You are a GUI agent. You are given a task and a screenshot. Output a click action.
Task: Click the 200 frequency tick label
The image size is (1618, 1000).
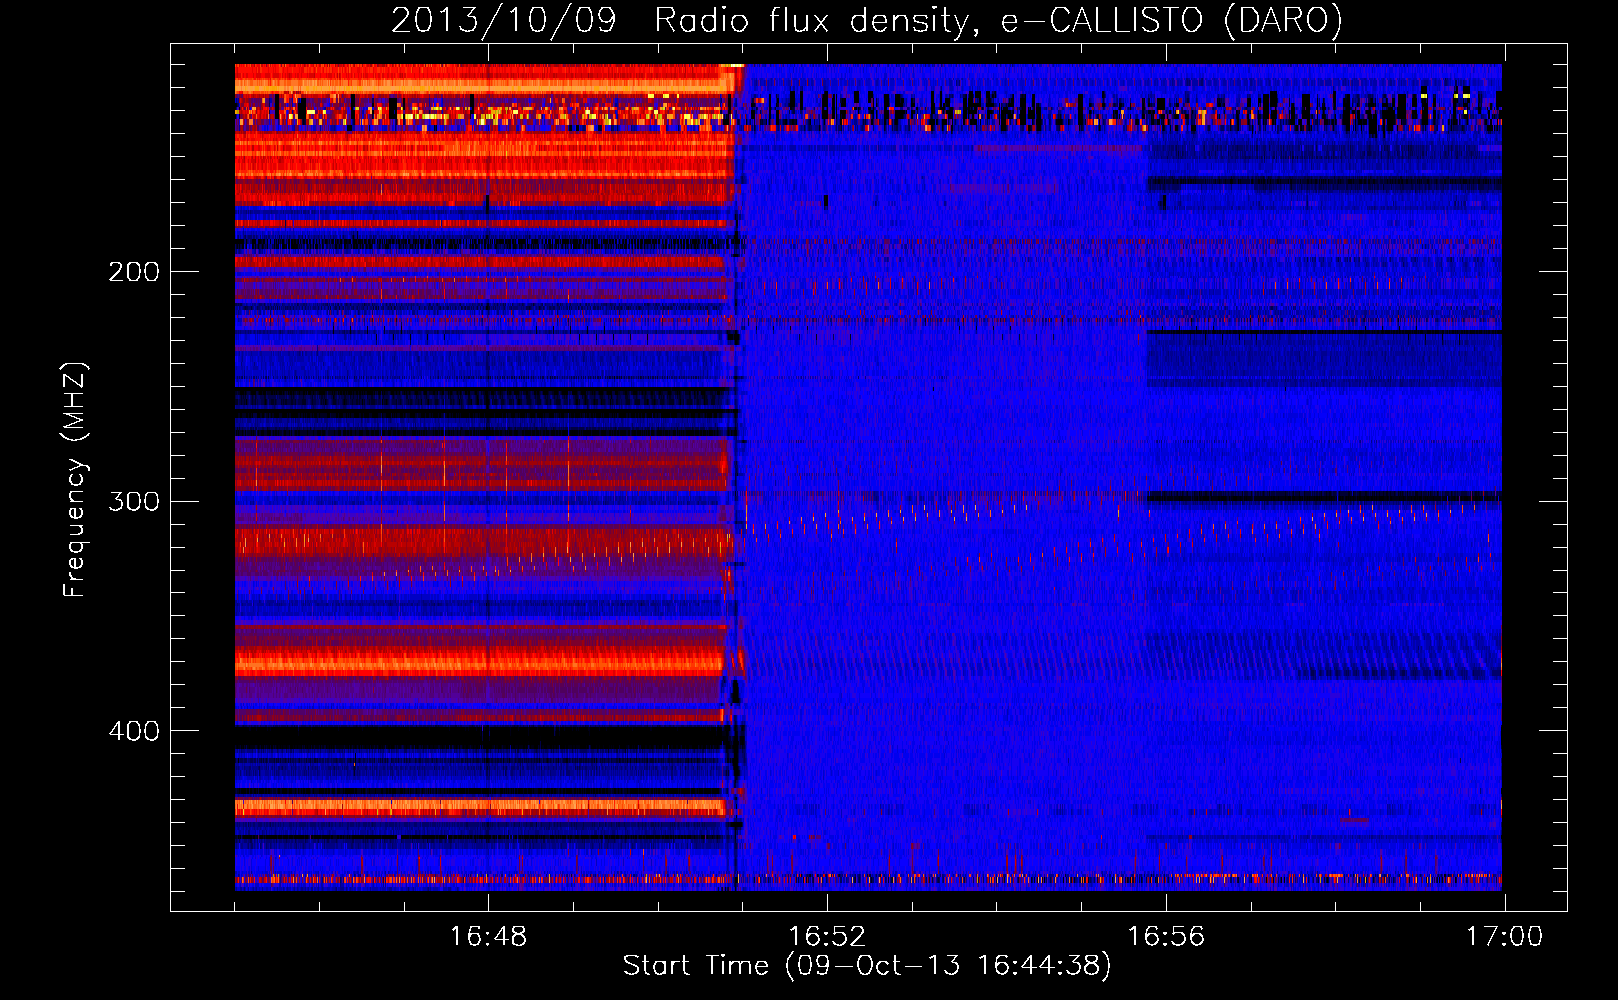pyautogui.click(x=134, y=272)
